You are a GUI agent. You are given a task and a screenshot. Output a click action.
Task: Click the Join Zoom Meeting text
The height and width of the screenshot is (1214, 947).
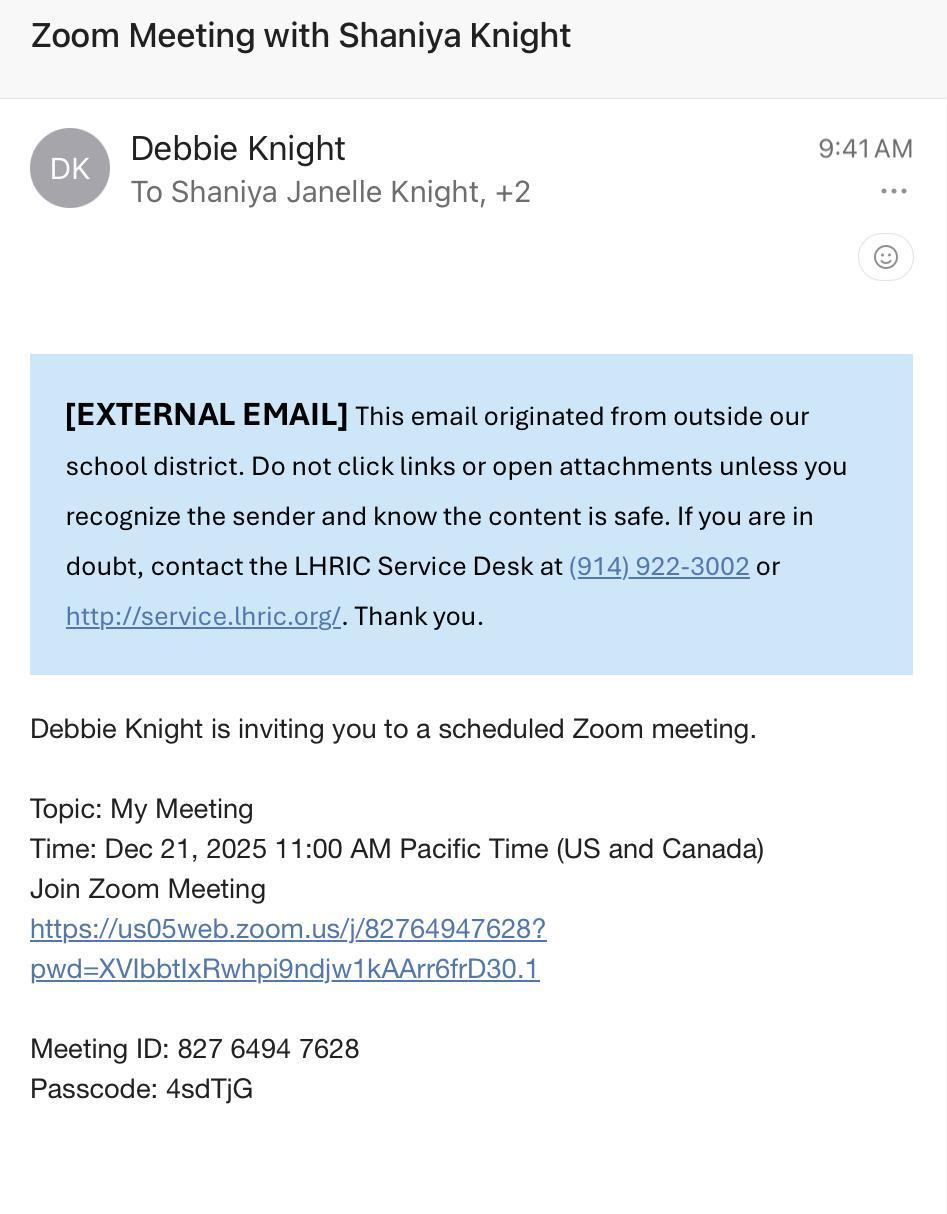point(148,889)
